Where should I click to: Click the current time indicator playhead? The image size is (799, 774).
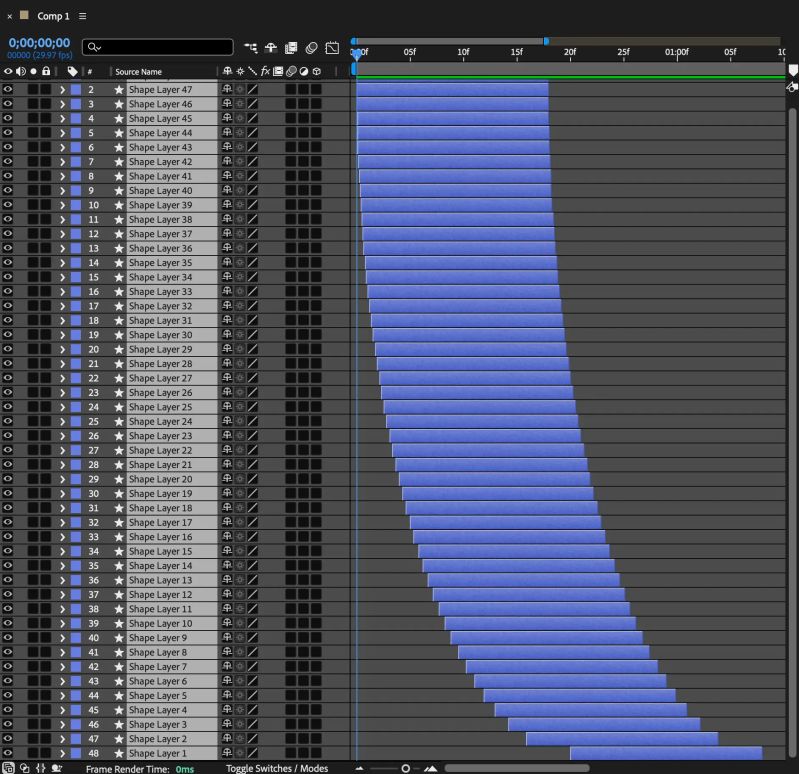pos(358,54)
